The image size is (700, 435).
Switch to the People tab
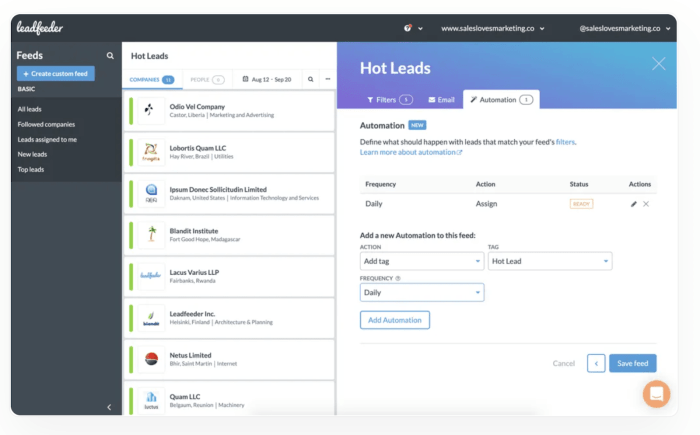(207, 79)
